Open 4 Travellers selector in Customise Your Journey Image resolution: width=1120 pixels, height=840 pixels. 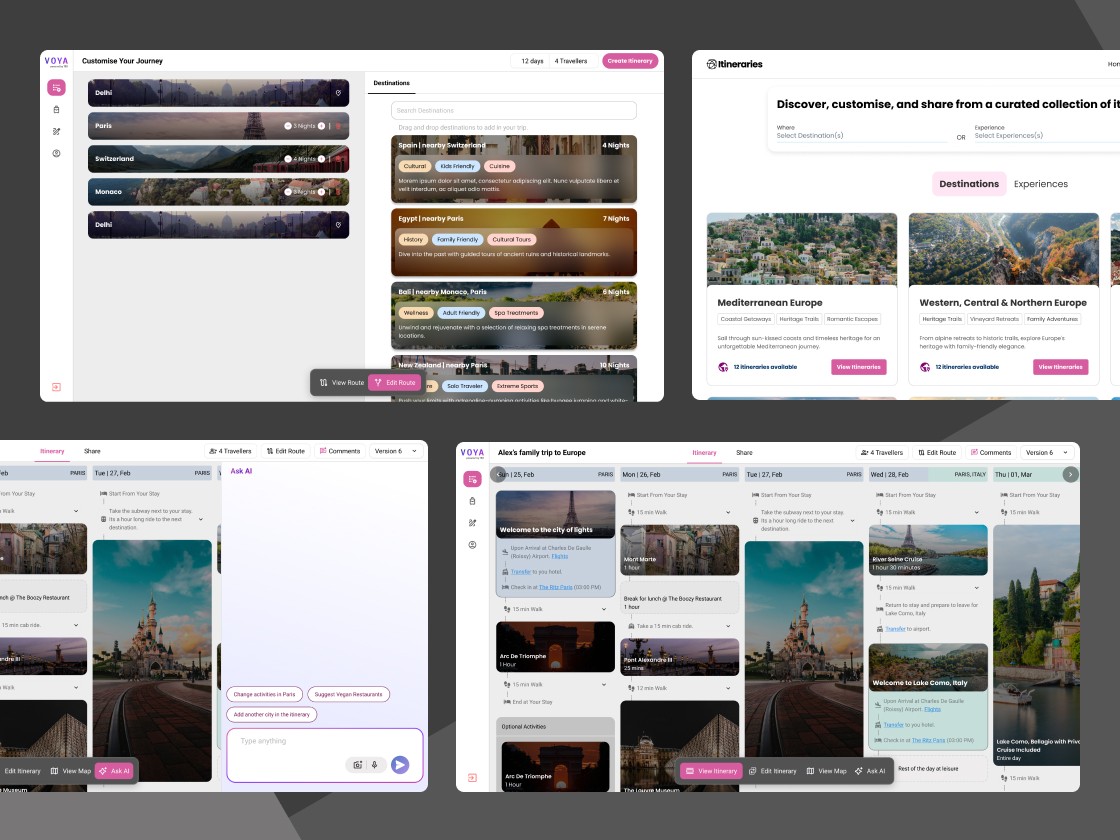(571, 61)
